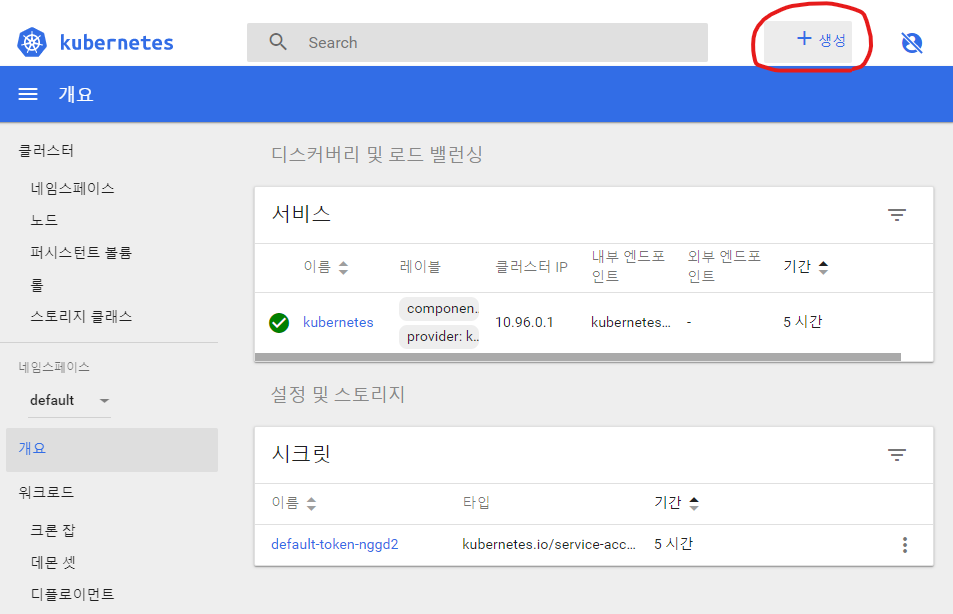
Task: Open the default namespace dropdown
Action: (69, 401)
